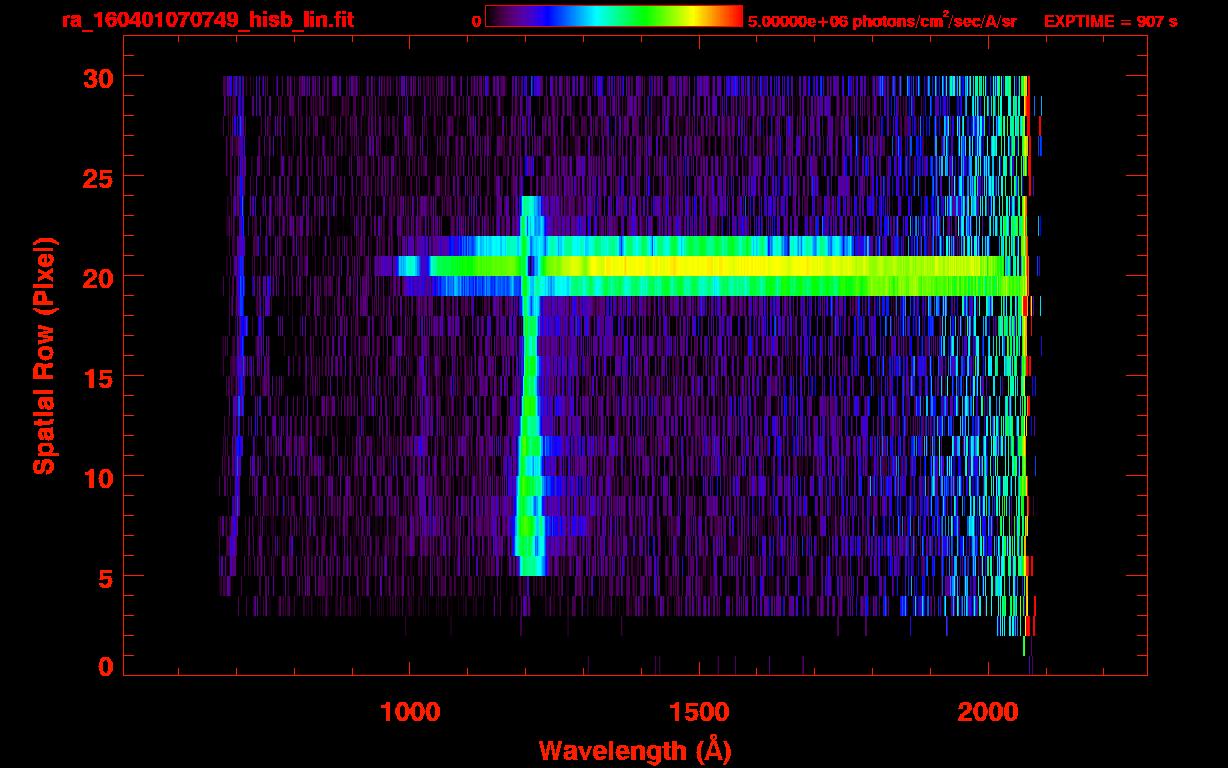Click the spatial row tick label 20
1228x768 pixels.
point(99,277)
